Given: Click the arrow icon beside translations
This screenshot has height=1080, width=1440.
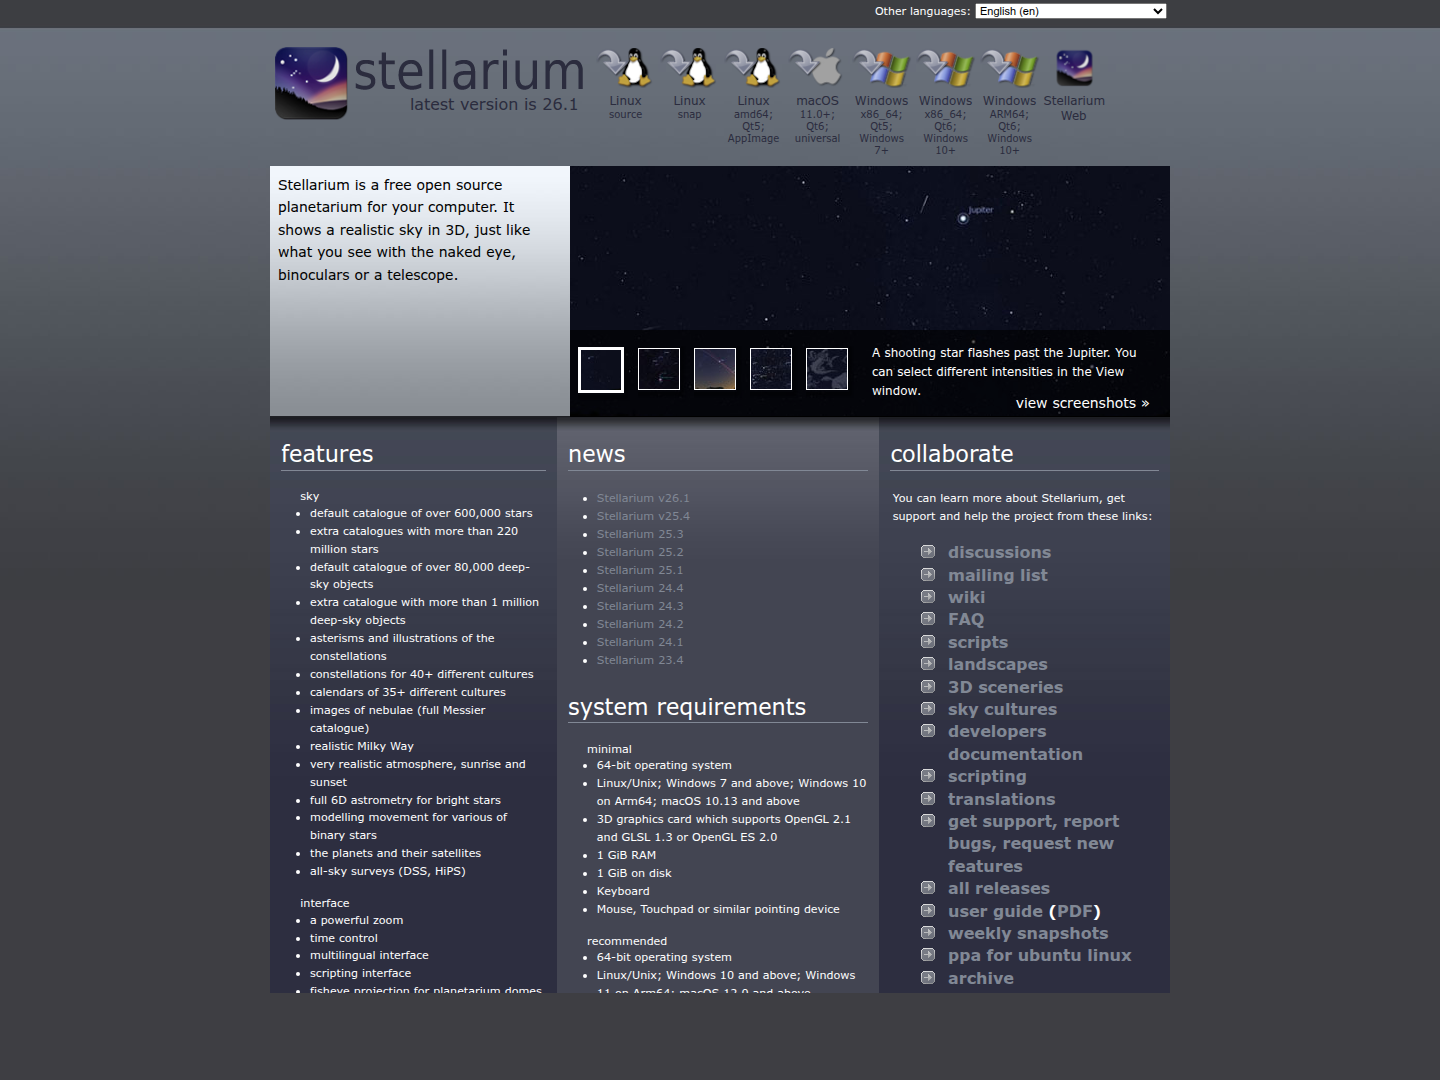Looking at the screenshot, I should click(928, 799).
